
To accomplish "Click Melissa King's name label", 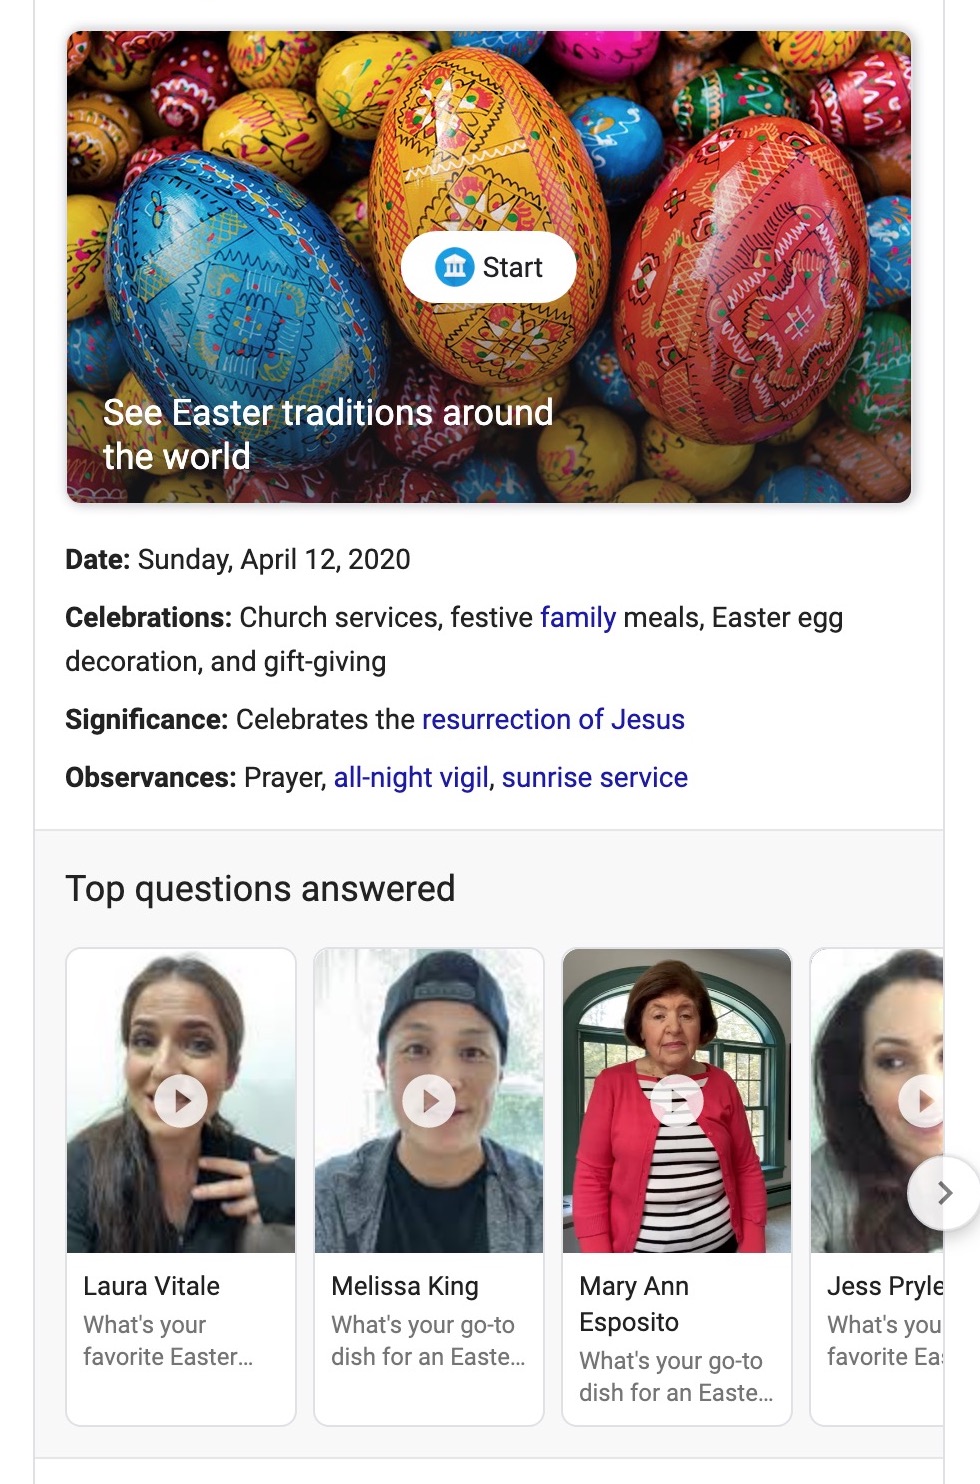I will click(403, 1286).
